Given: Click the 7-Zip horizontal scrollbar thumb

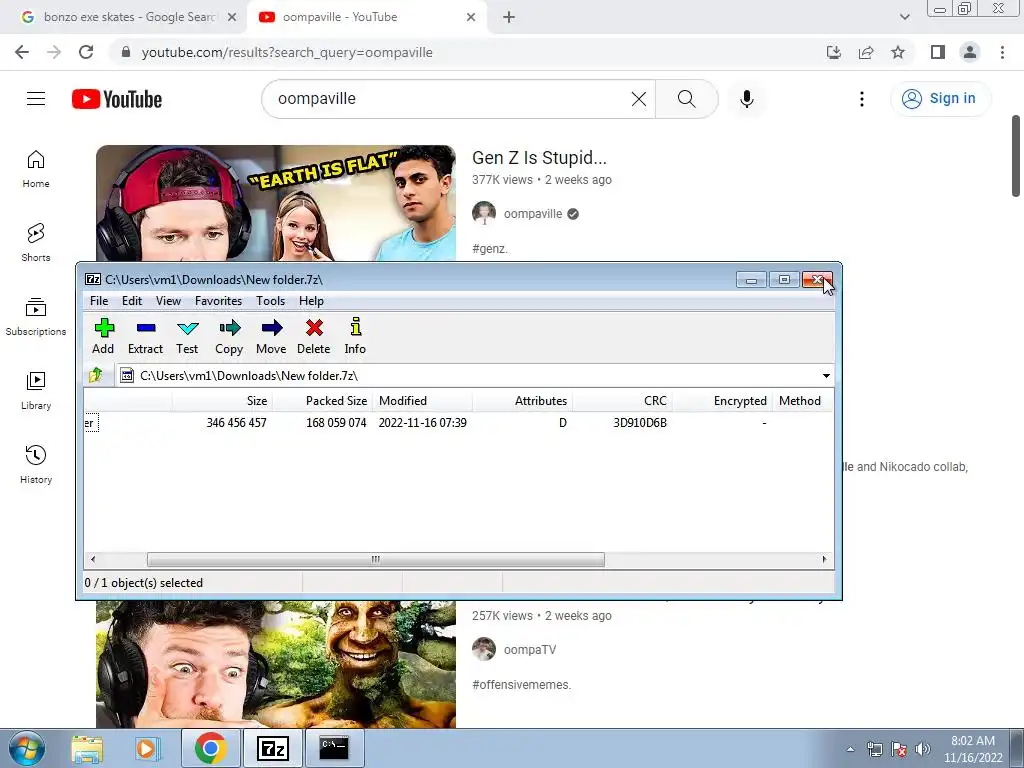Looking at the screenshot, I should pyautogui.click(x=376, y=560).
